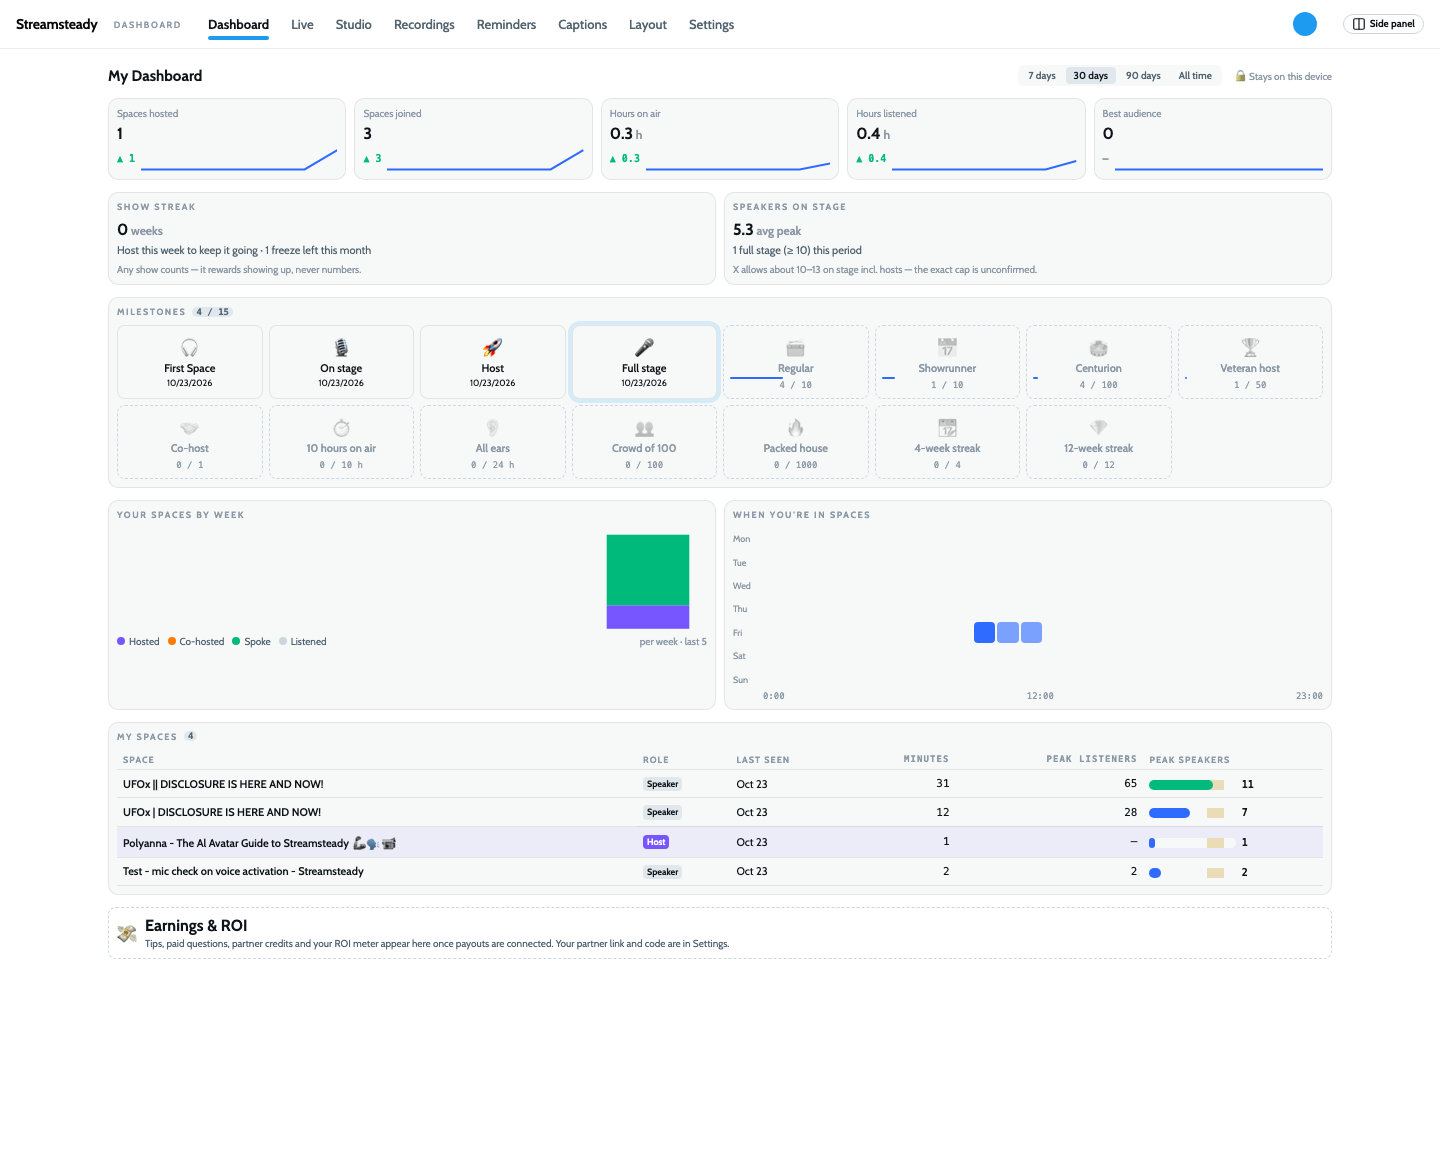Open the Recordings tab
This screenshot has width=1440, height=1150.
tap(424, 25)
